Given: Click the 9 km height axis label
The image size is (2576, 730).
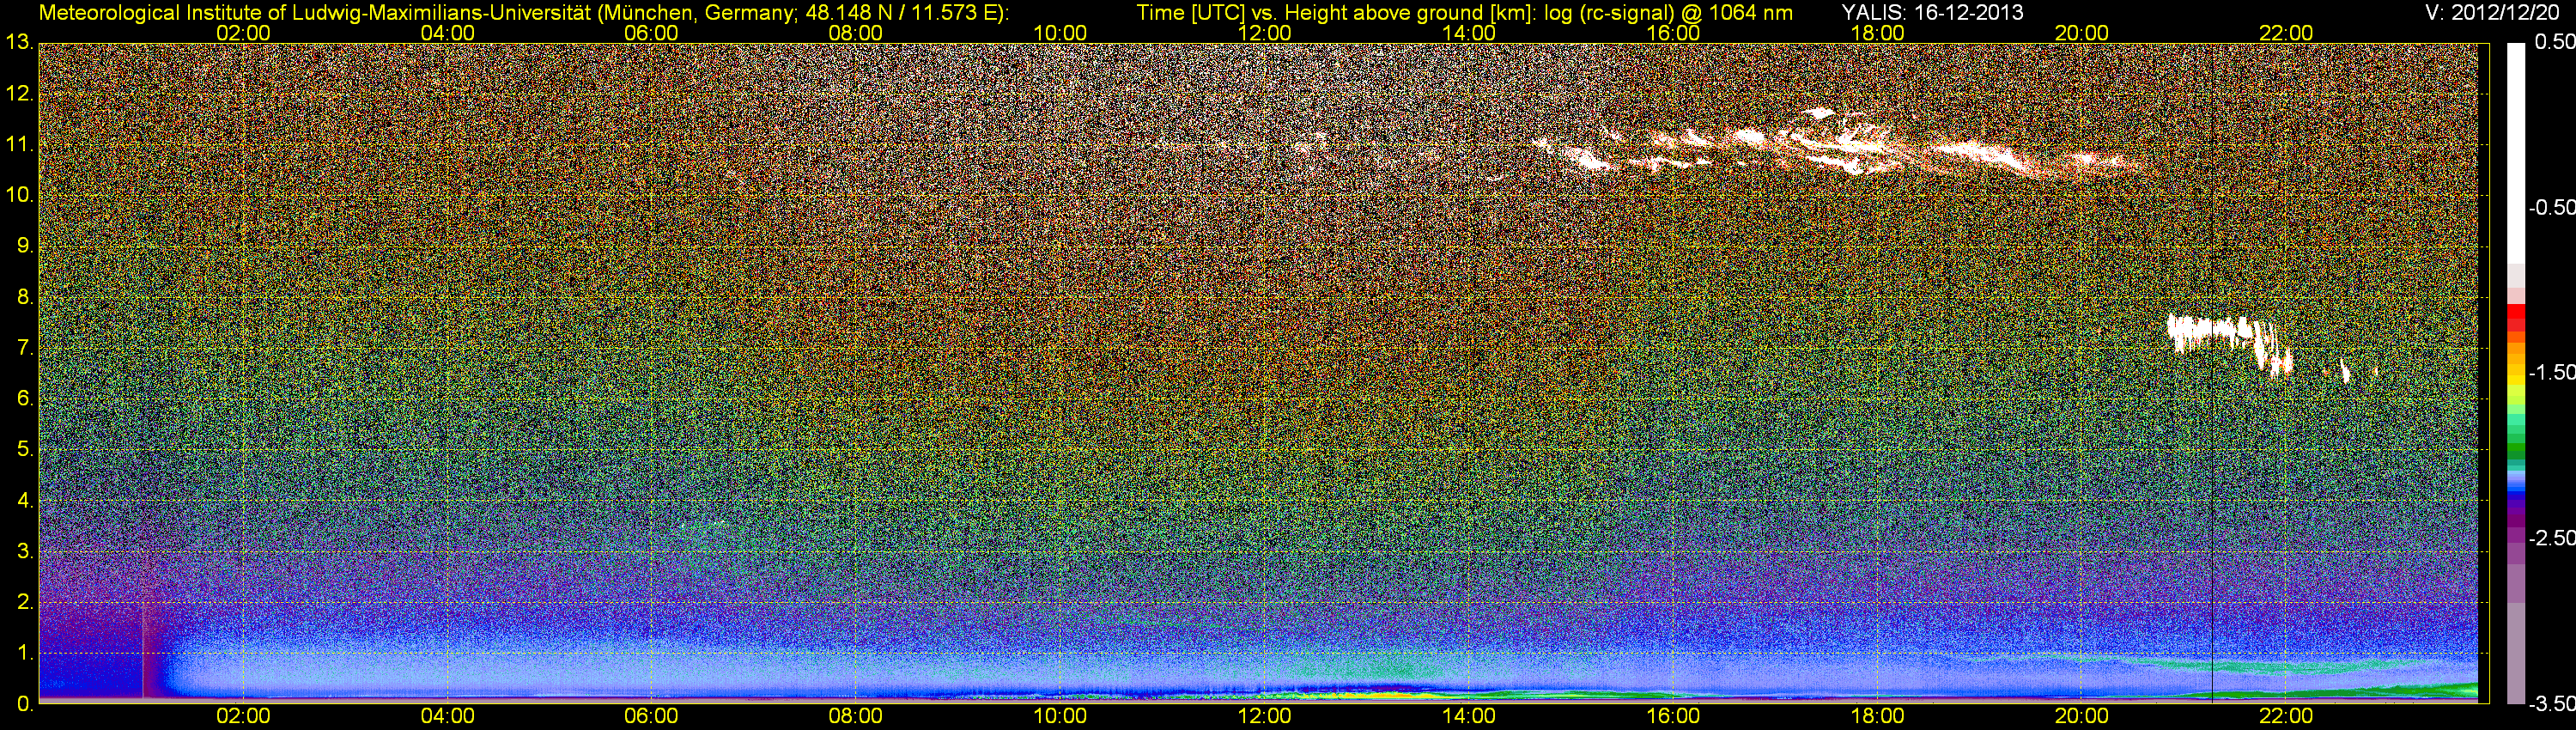Looking at the screenshot, I should tap(24, 246).
